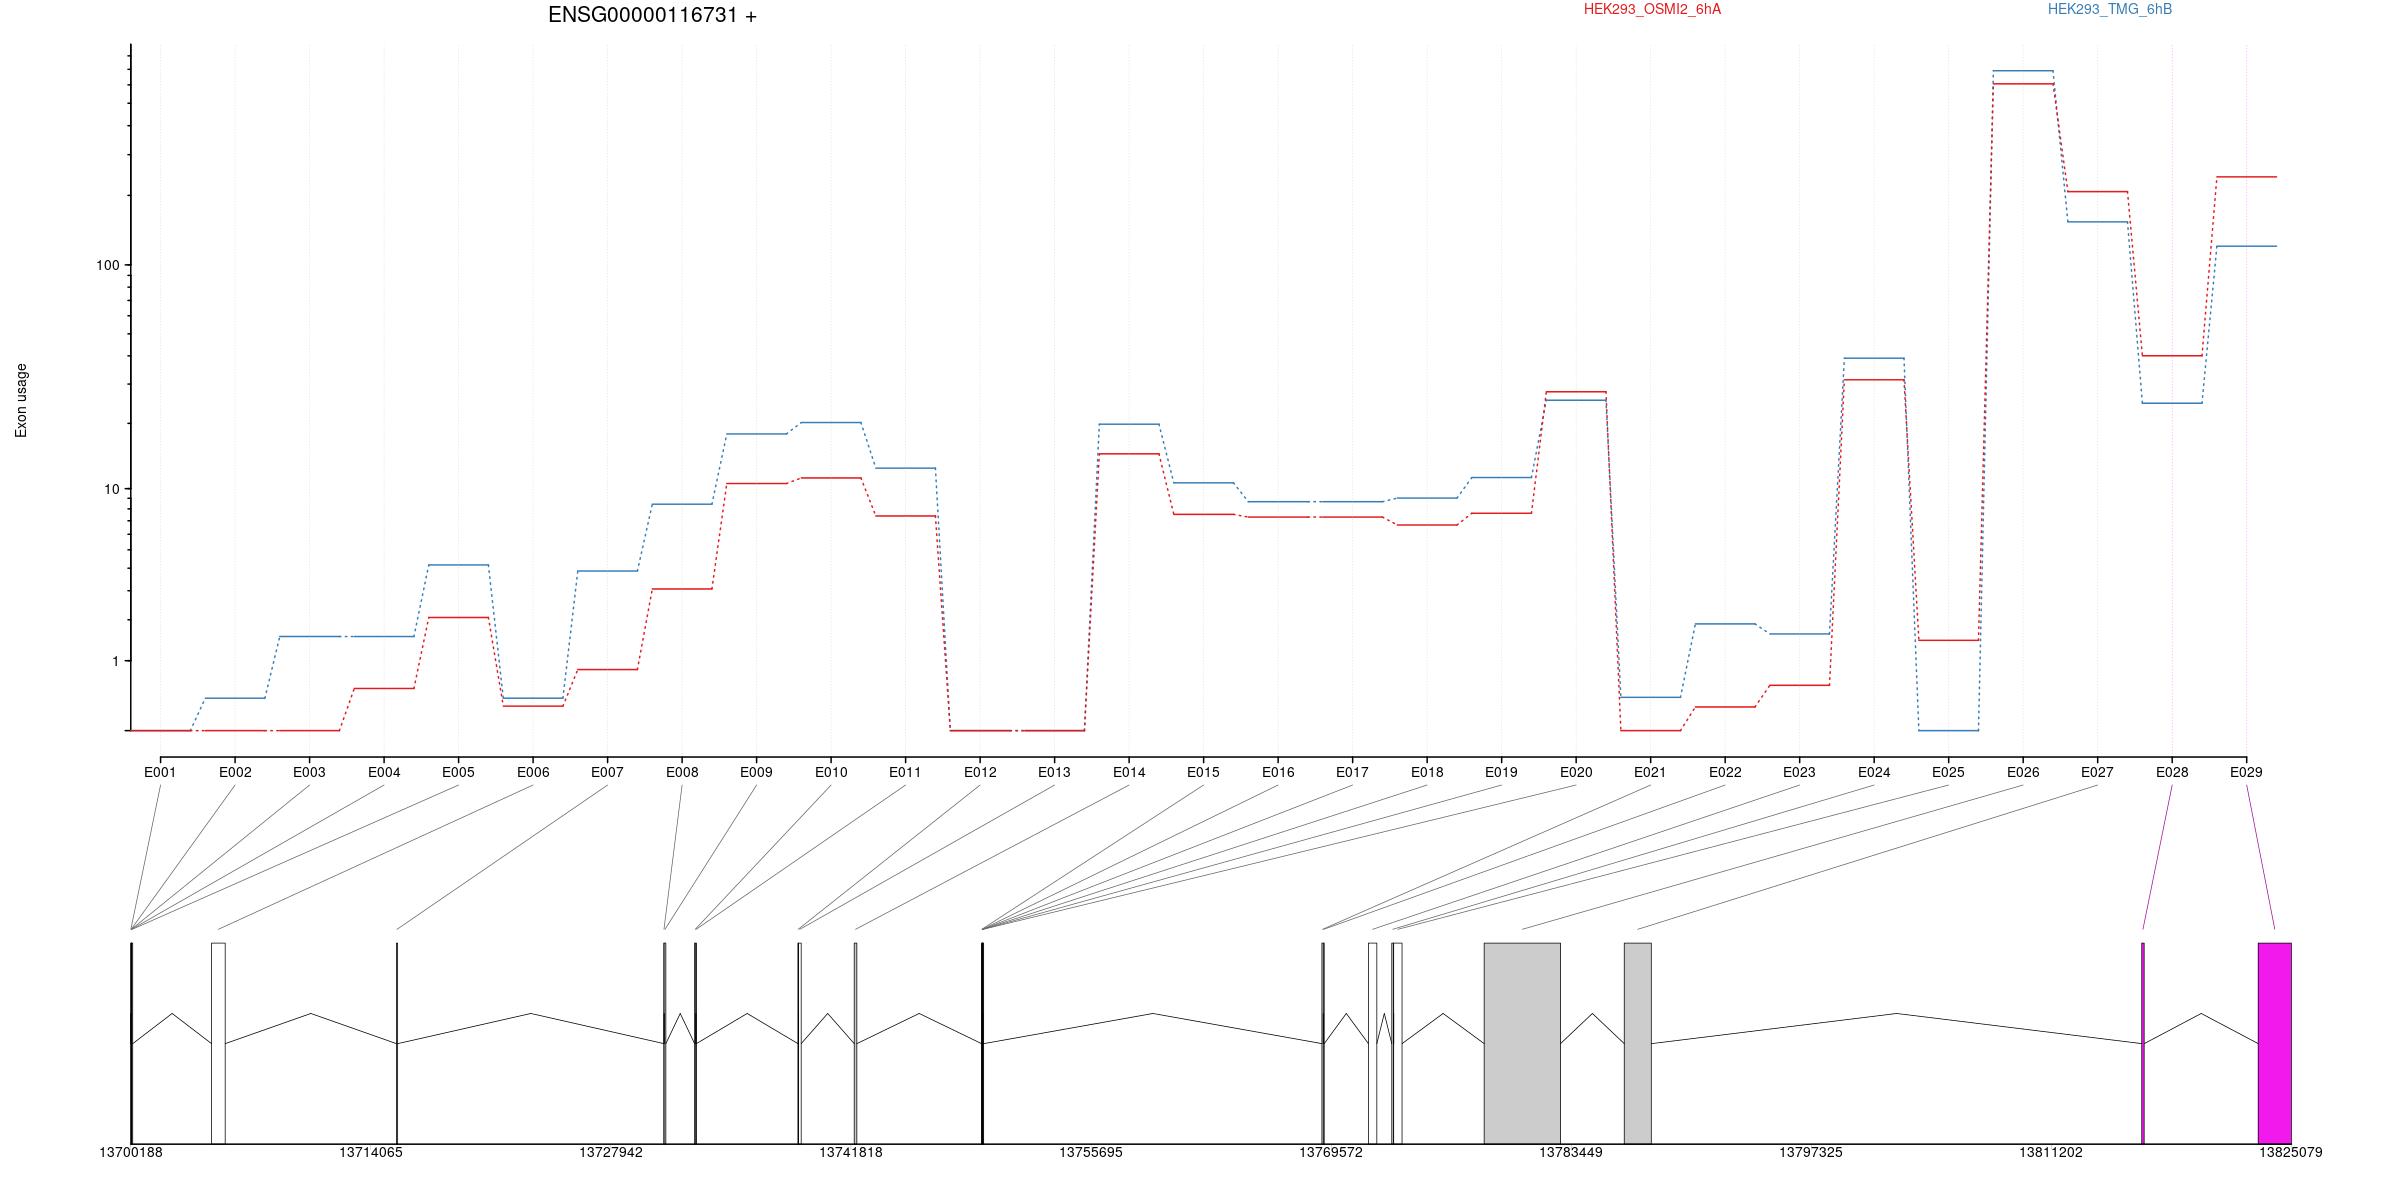Screen dimensions: 2400x1200
Task: Click exon label E015
Action: pos(1203,772)
